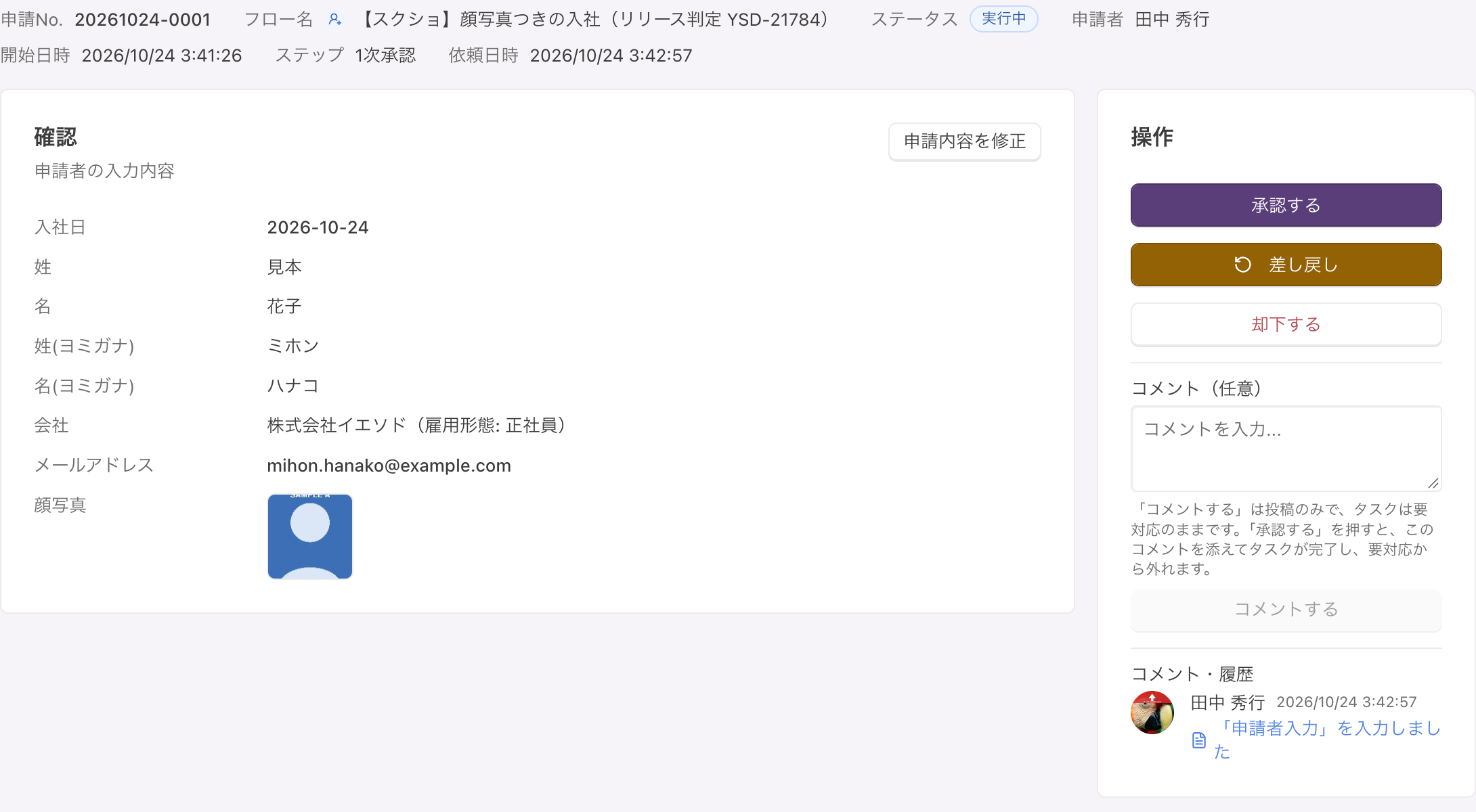Click the 操作 panel heading

[x=1152, y=137]
